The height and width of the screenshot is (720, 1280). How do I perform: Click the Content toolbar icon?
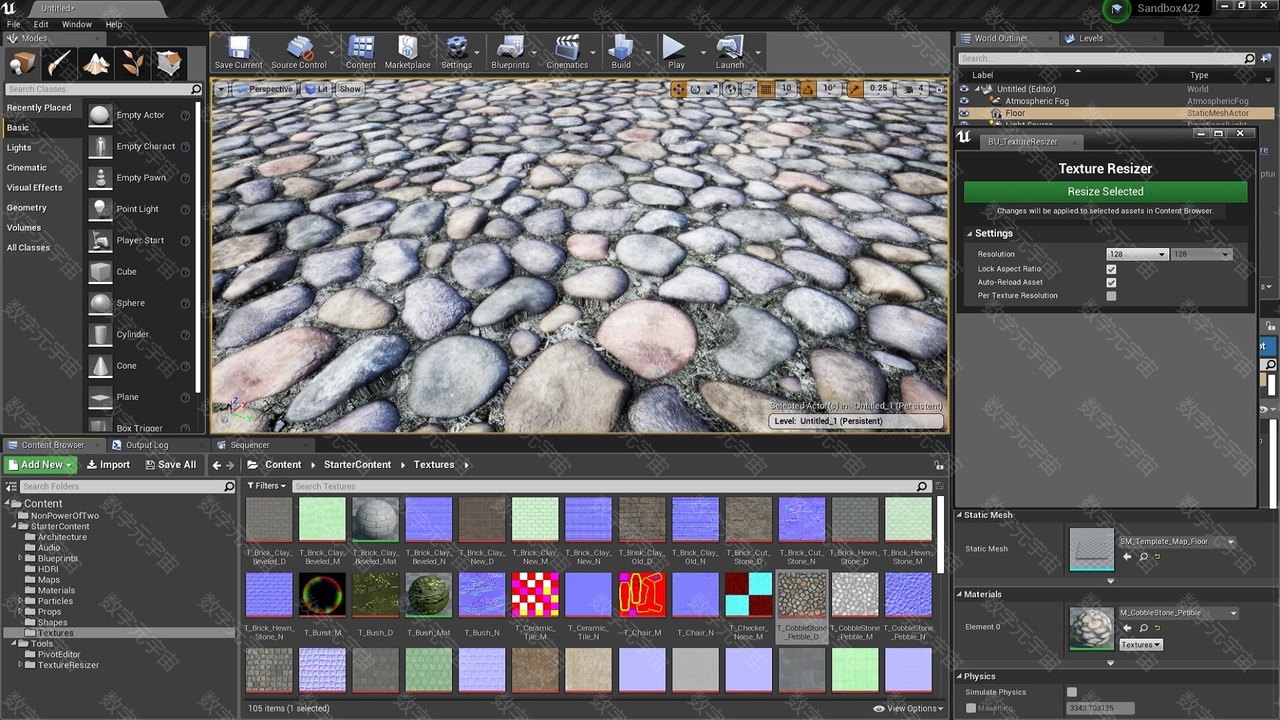361,52
